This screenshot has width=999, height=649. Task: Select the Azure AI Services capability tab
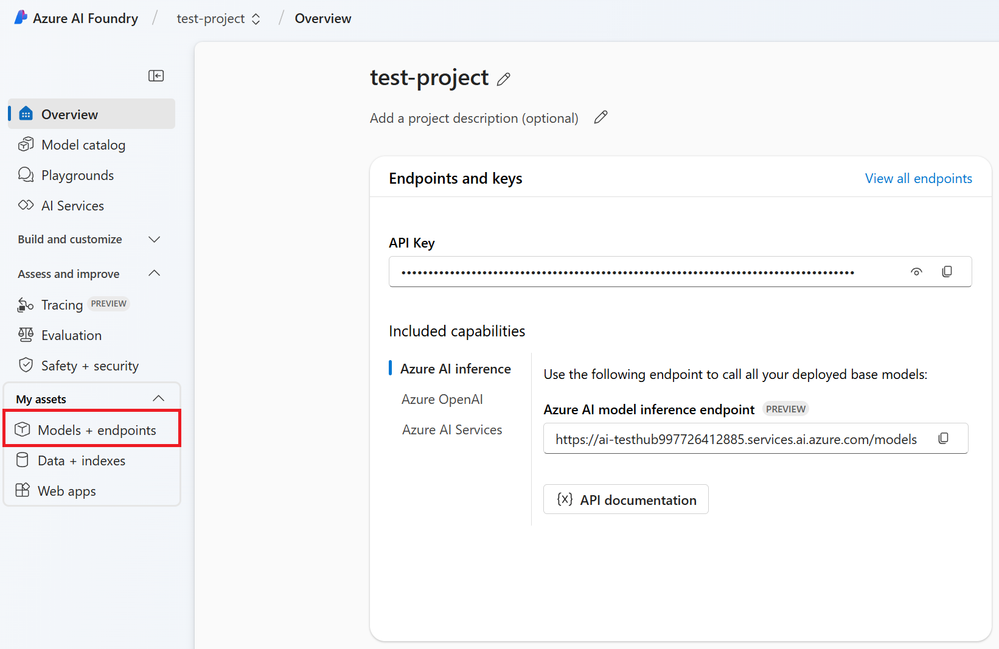(452, 430)
